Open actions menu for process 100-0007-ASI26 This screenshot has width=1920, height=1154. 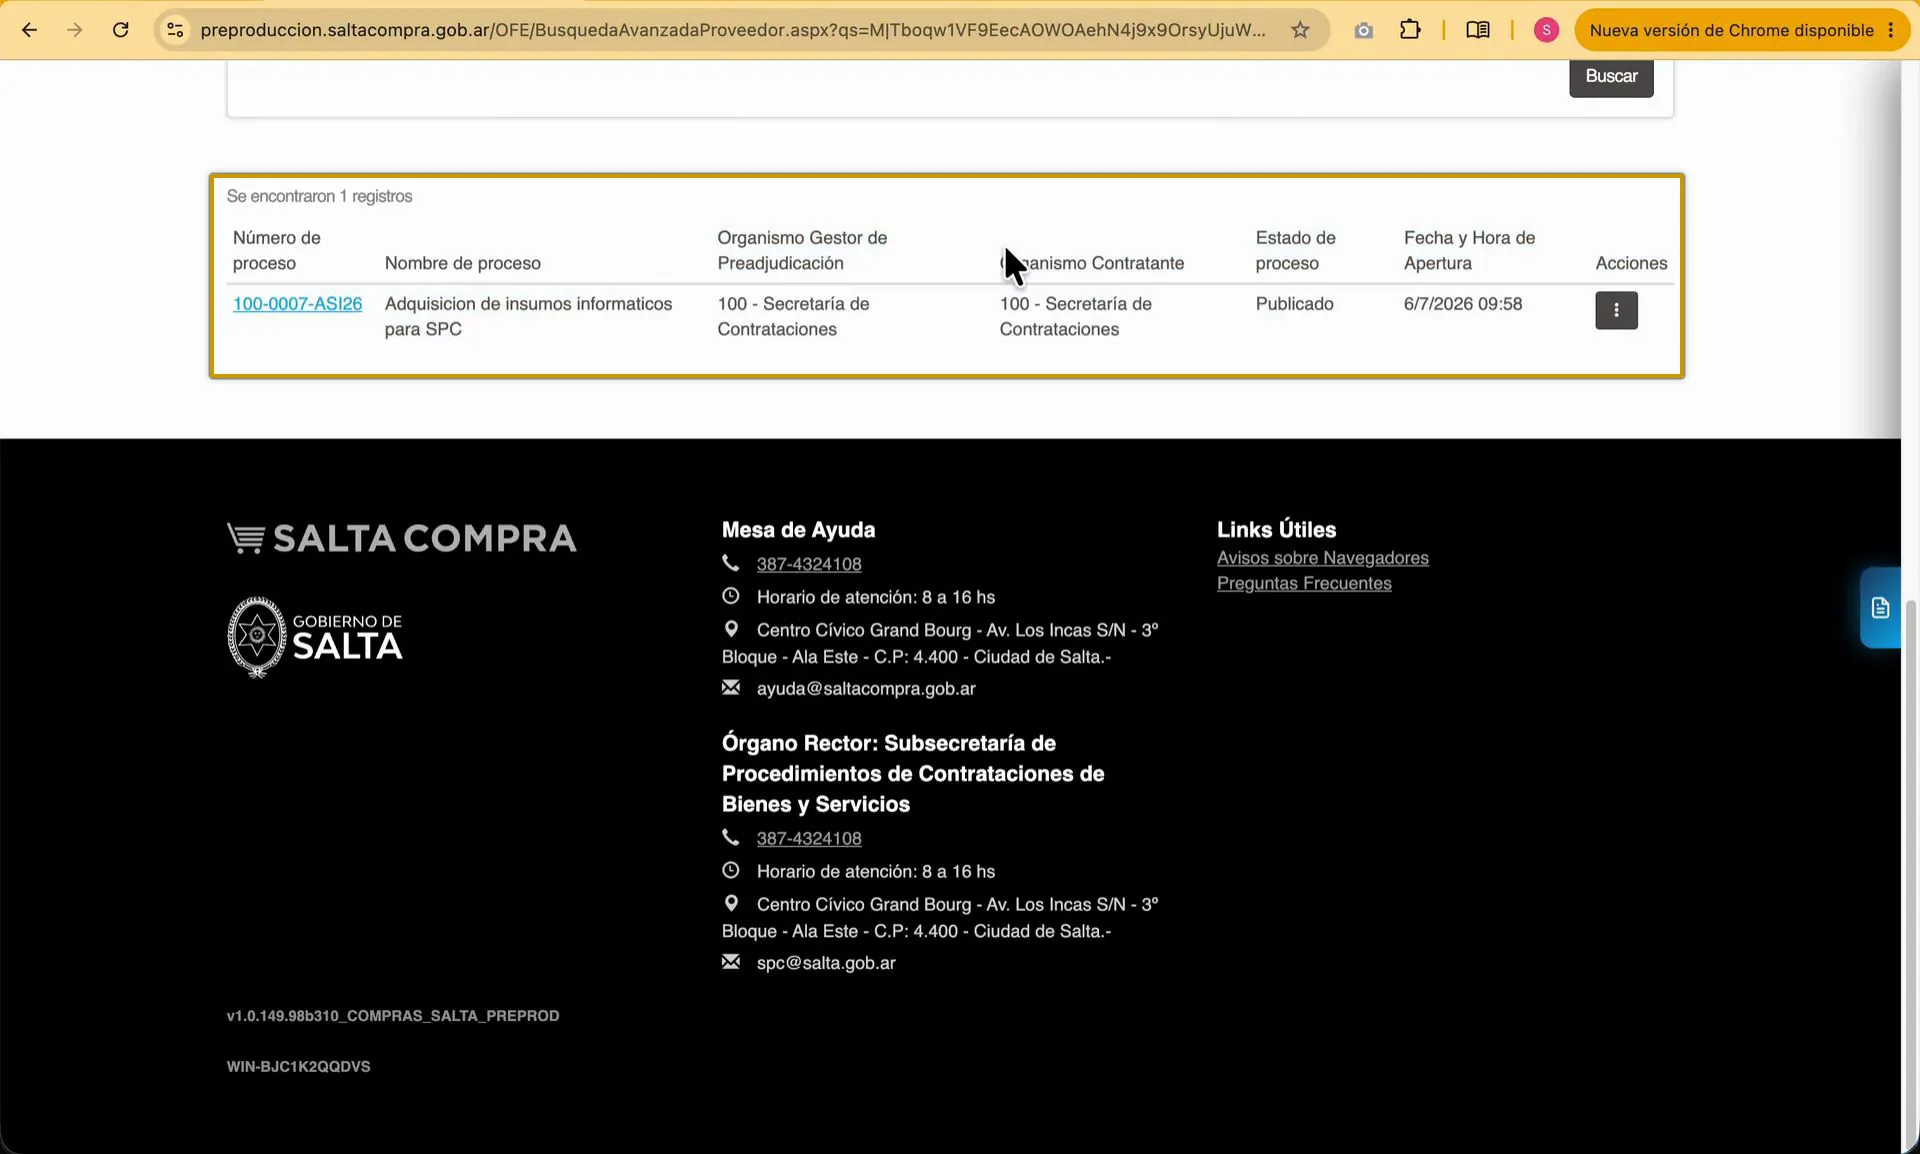coord(1616,310)
